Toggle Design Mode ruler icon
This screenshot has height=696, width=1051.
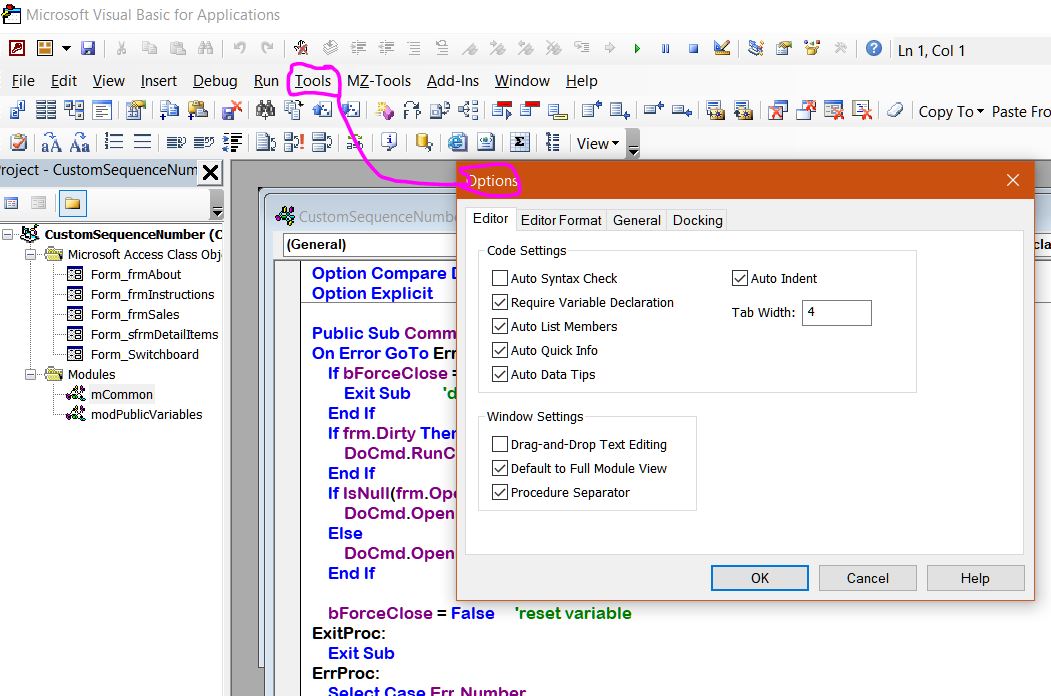[x=722, y=48]
